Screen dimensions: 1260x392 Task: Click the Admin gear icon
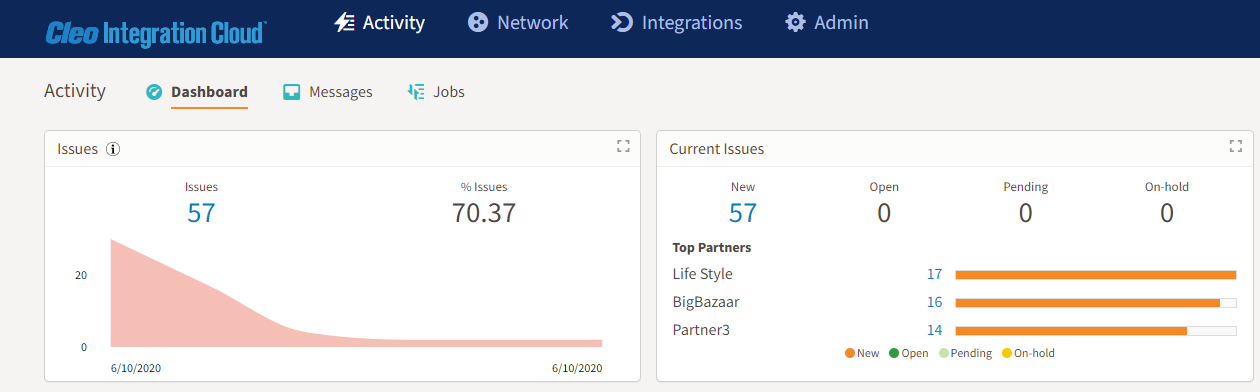pos(795,22)
